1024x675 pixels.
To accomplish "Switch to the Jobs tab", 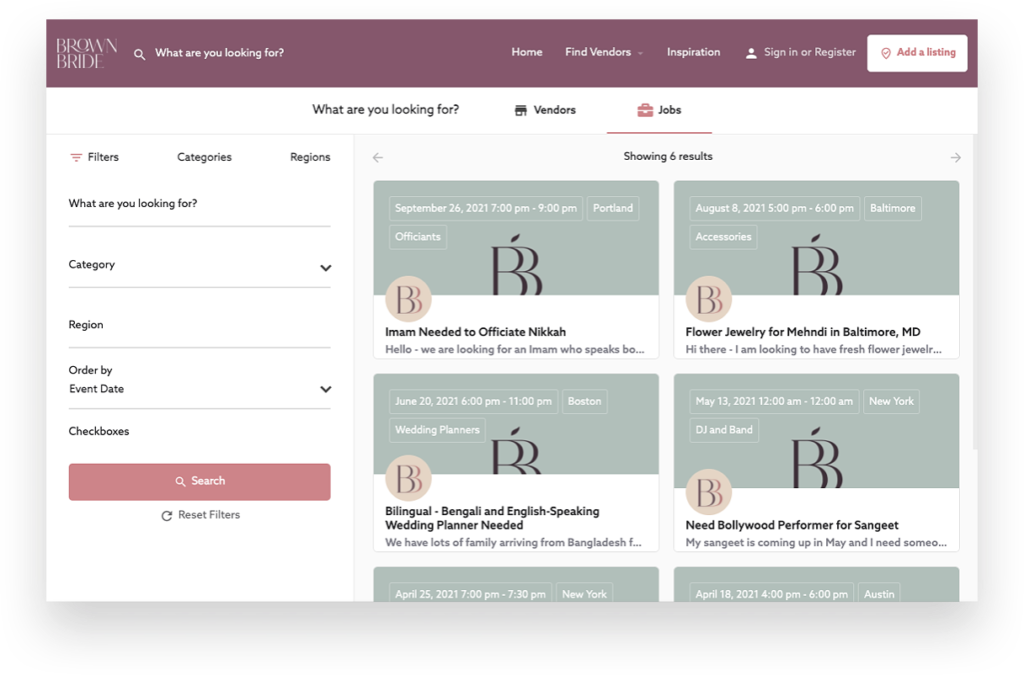I will pyautogui.click(x=659, y=110).
